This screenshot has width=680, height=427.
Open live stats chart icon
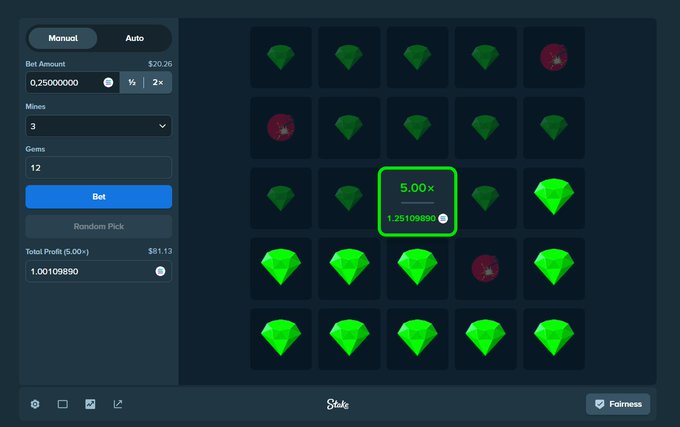[90, 404]
